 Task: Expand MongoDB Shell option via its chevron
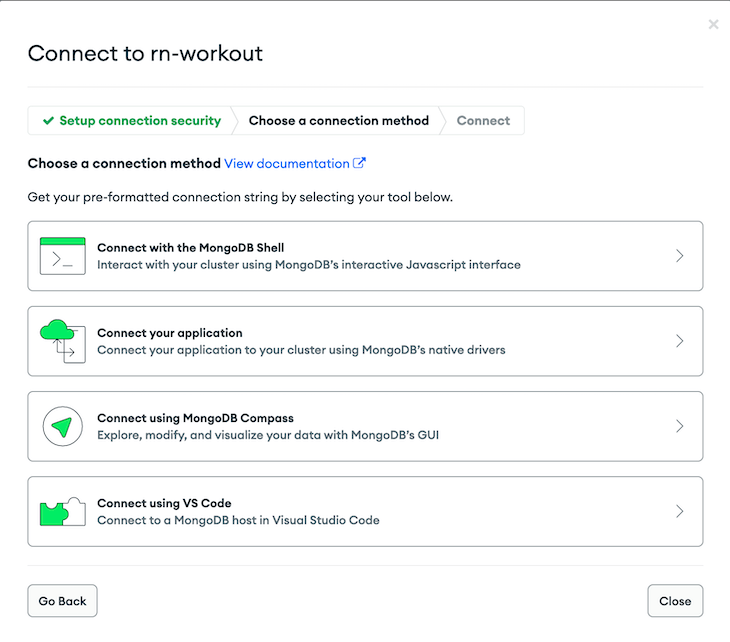pos(680,256)
